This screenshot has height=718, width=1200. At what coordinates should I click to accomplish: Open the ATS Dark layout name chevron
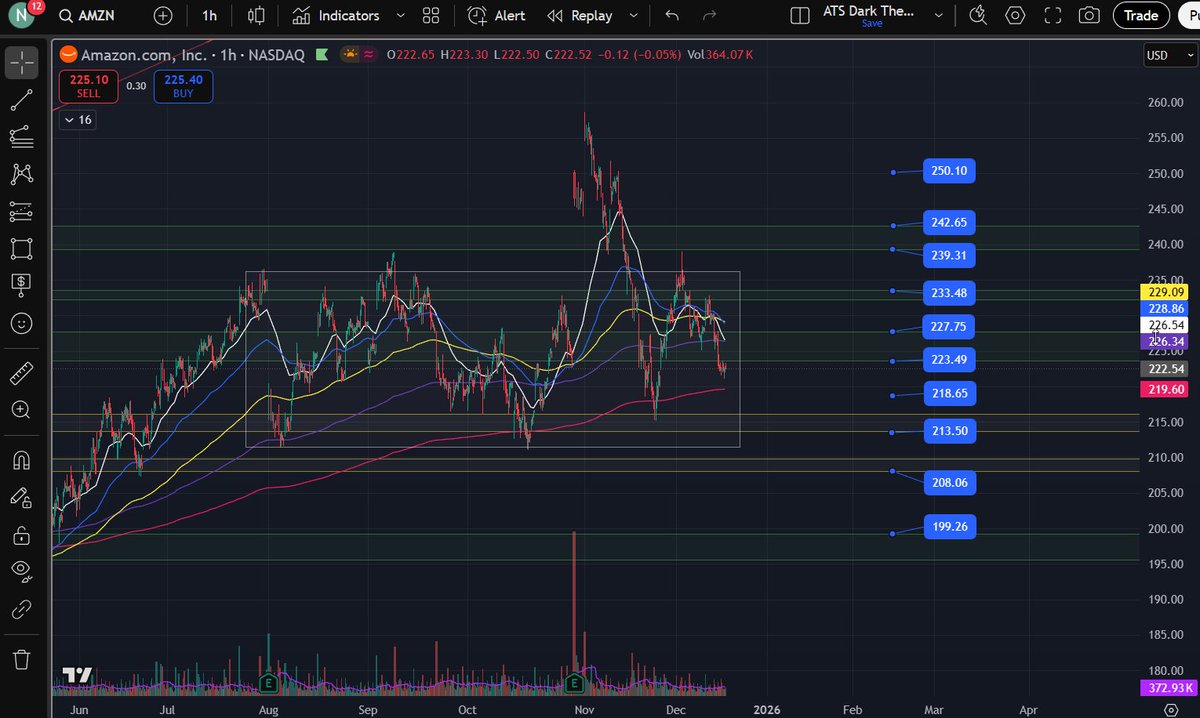click(x=937, y=16)
